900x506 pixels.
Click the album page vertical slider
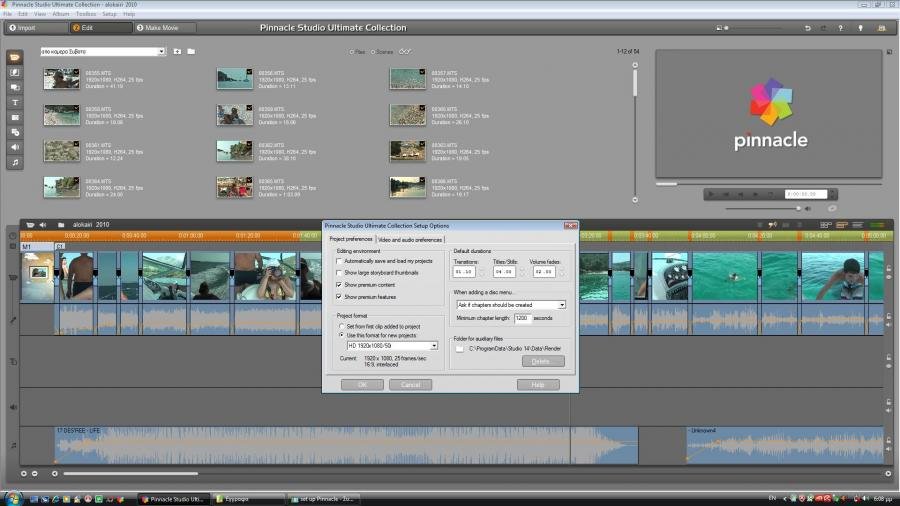pyautogui.click(x=635, y=82)
